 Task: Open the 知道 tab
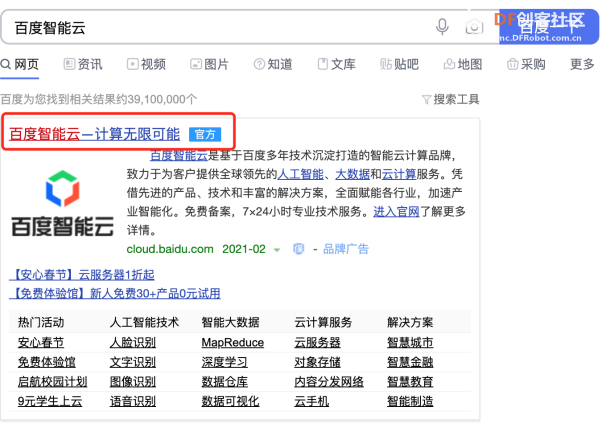coord(273,64)
